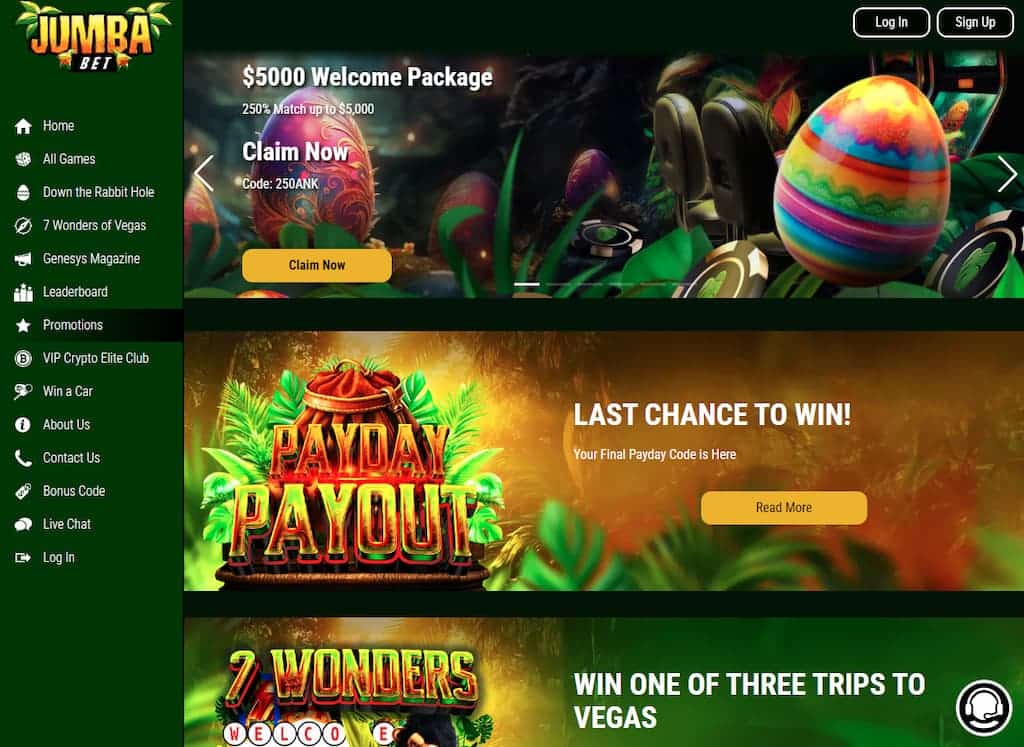The width and height of the screenshot is (1024, 747).
Task: Open All Games dice icon
Action: [x=23, y=159]
